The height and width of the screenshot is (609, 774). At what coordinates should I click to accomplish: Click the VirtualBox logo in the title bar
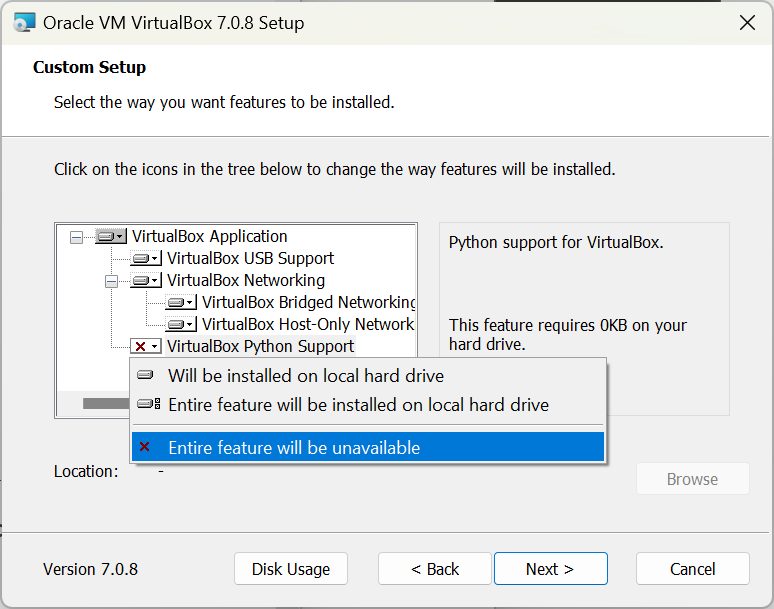[21, 22]
